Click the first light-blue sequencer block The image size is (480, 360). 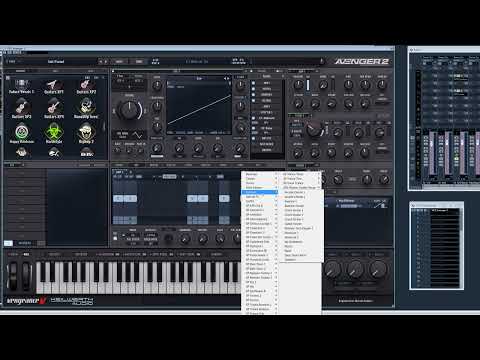coord(118,198)
